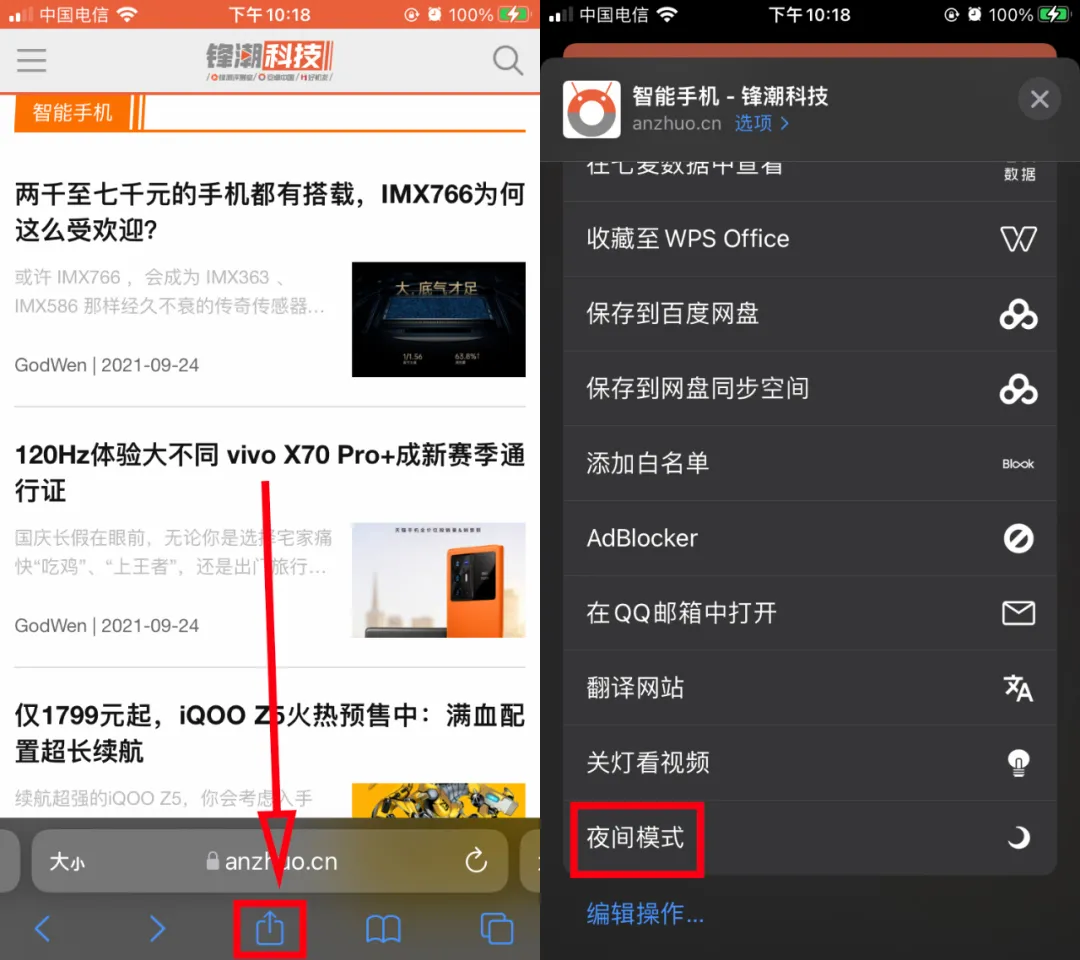Open the 大小 text size menu
The height and width of the screenshot is (960, 1080).
[x=67, y=862]
